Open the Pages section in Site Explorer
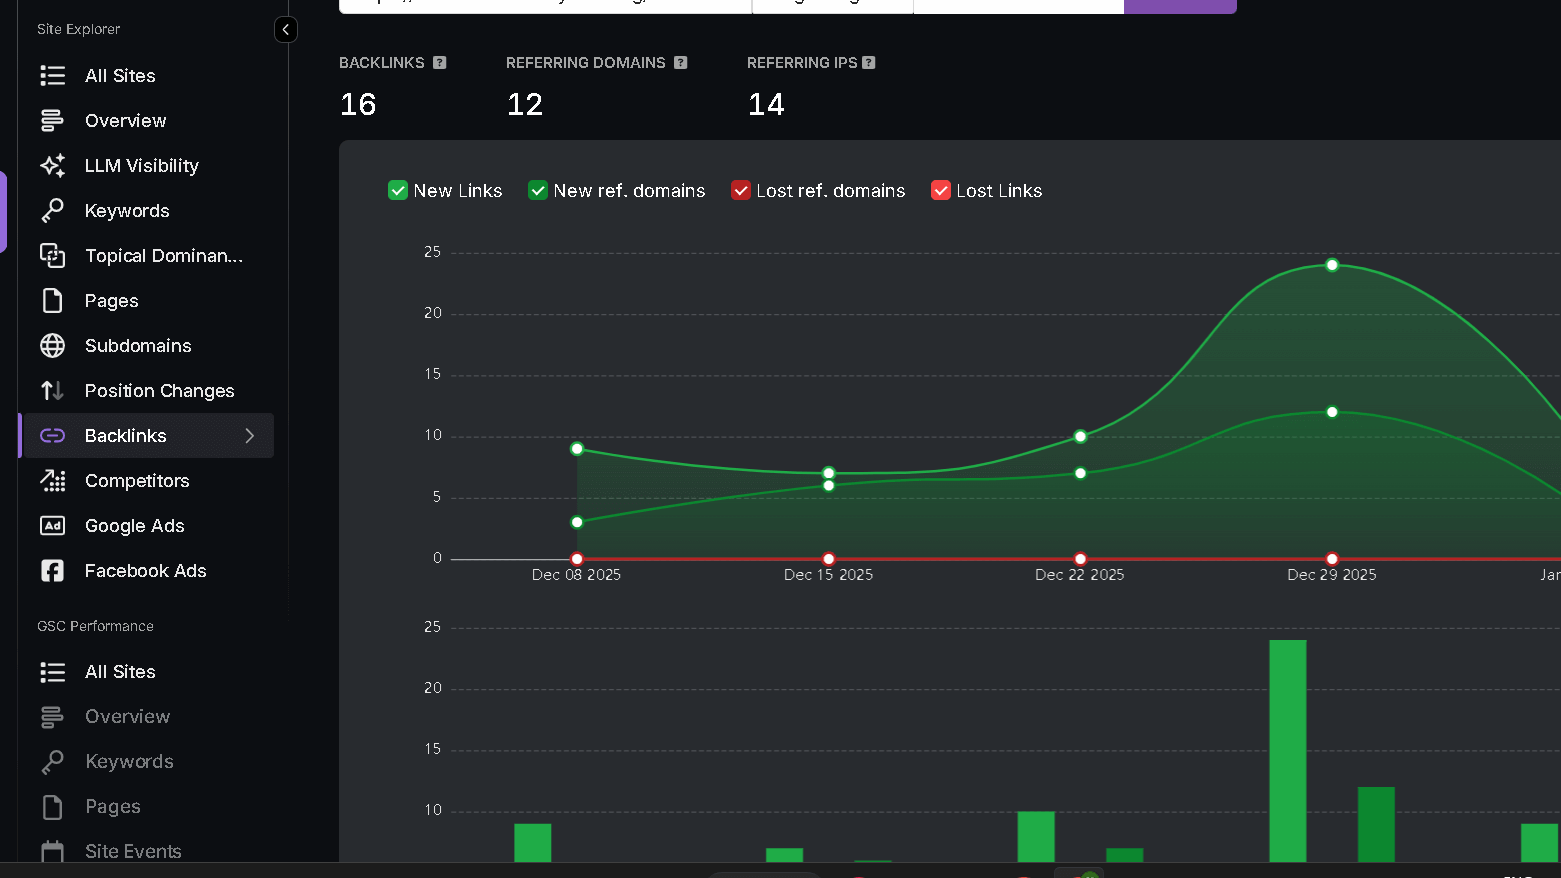 click(112, 300)
